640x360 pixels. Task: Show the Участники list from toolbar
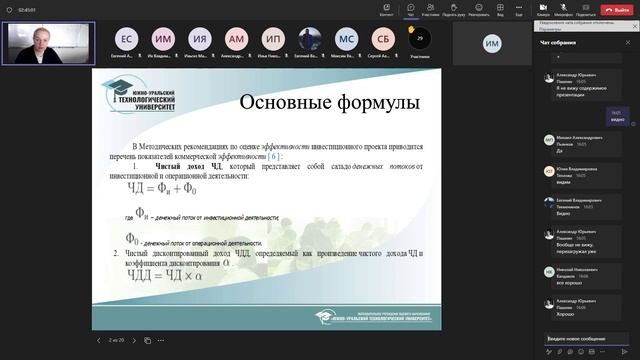coord(430,10)
